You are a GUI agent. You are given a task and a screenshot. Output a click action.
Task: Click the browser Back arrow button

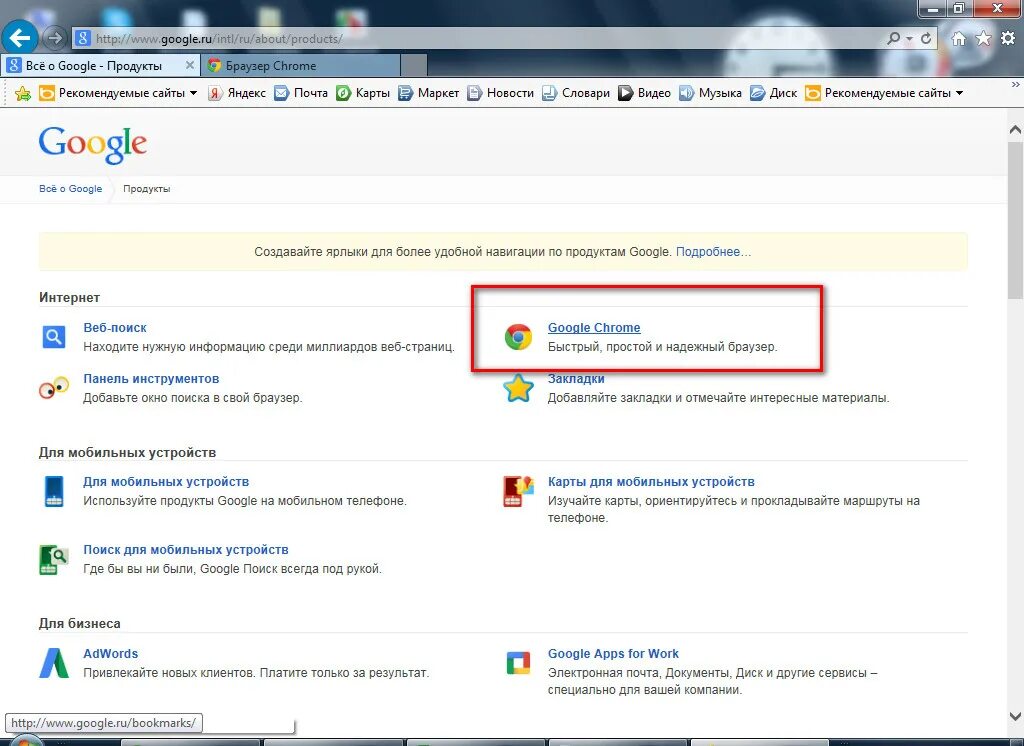tap(20, 37)
